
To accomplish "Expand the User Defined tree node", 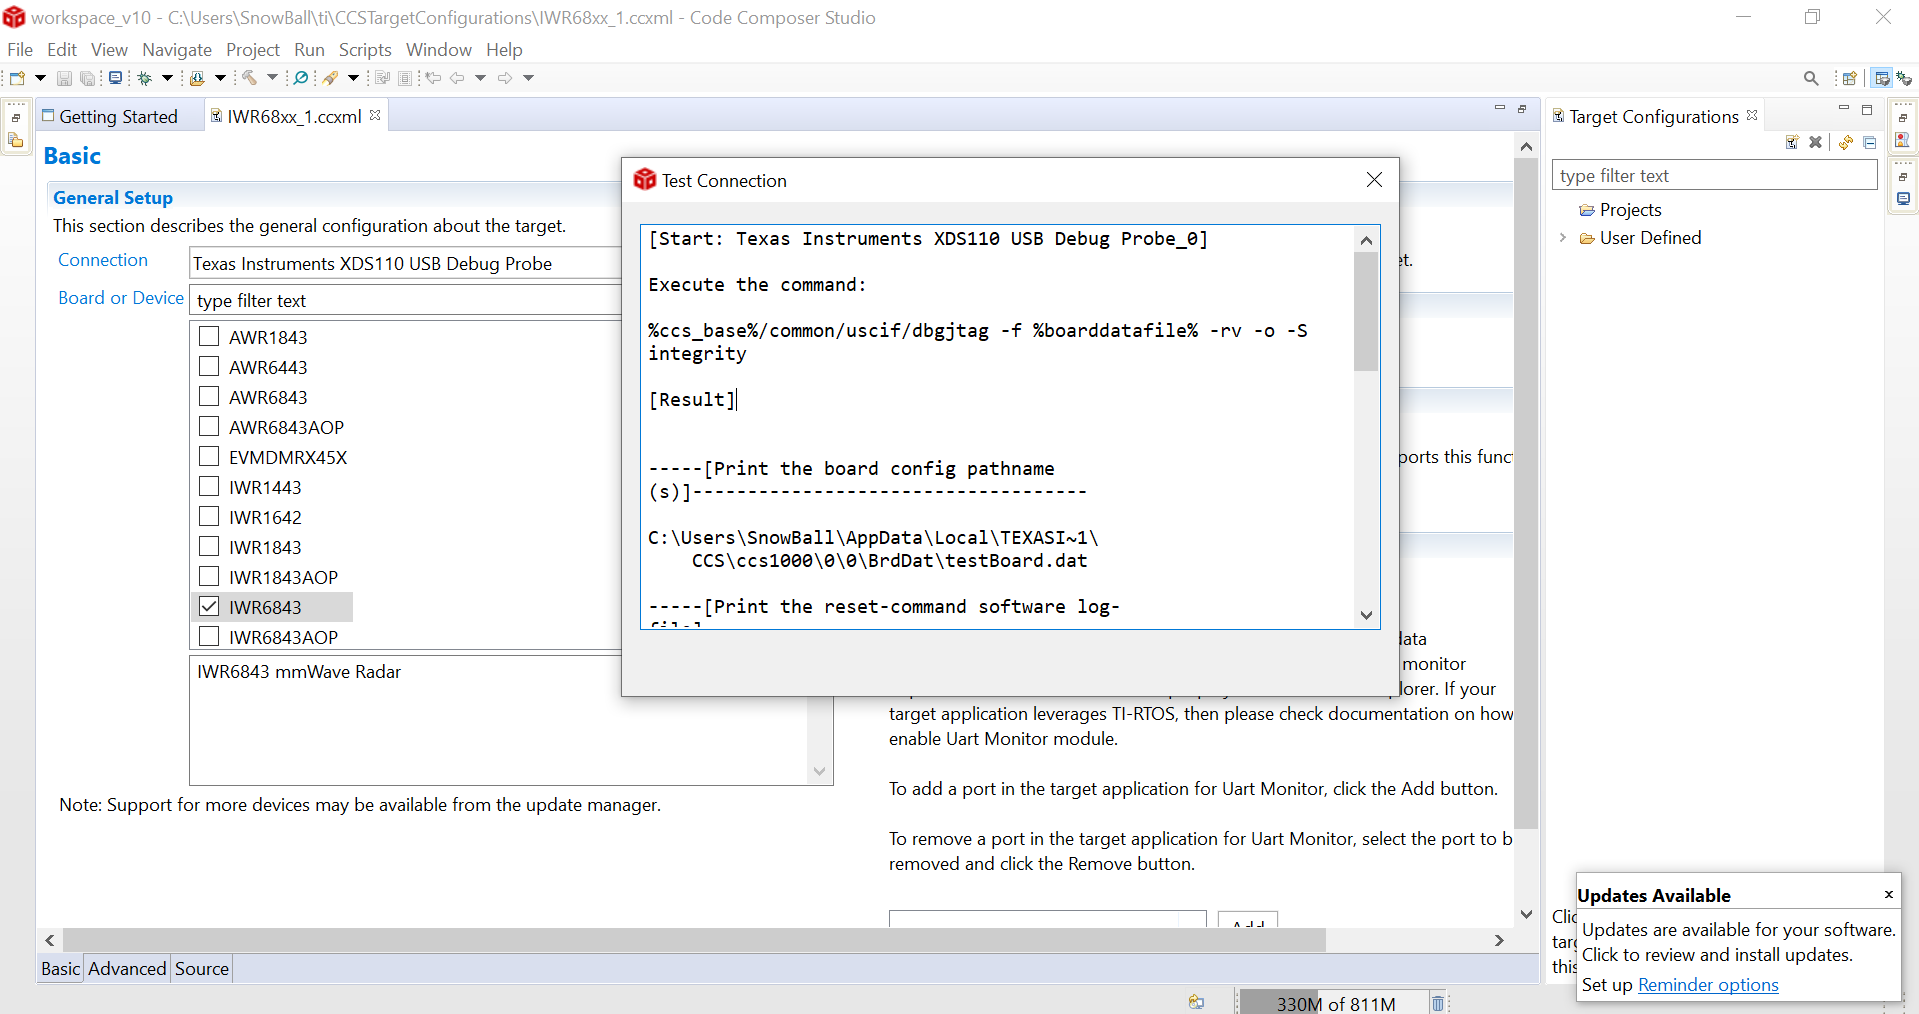I will click(x=1563, y=238).
